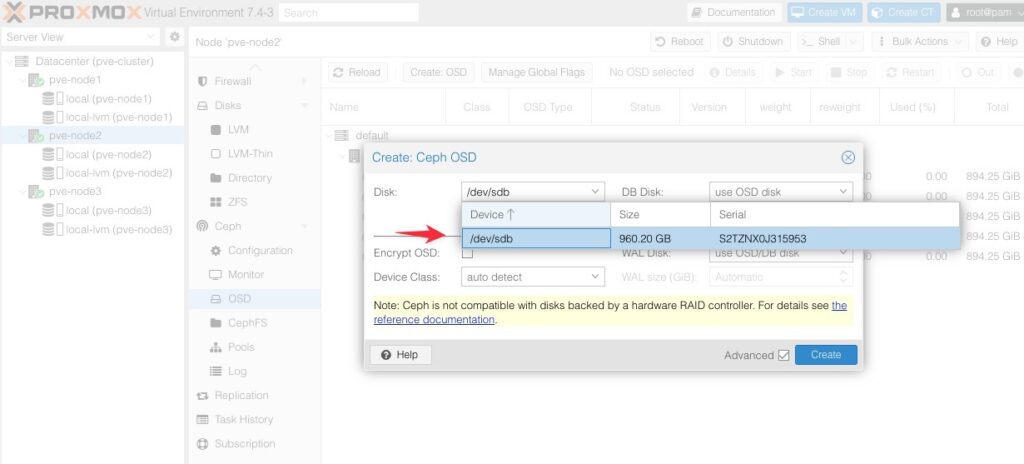1024x464 pixels.
Task: Open the Documentation button
Action: tap(733, 12)
